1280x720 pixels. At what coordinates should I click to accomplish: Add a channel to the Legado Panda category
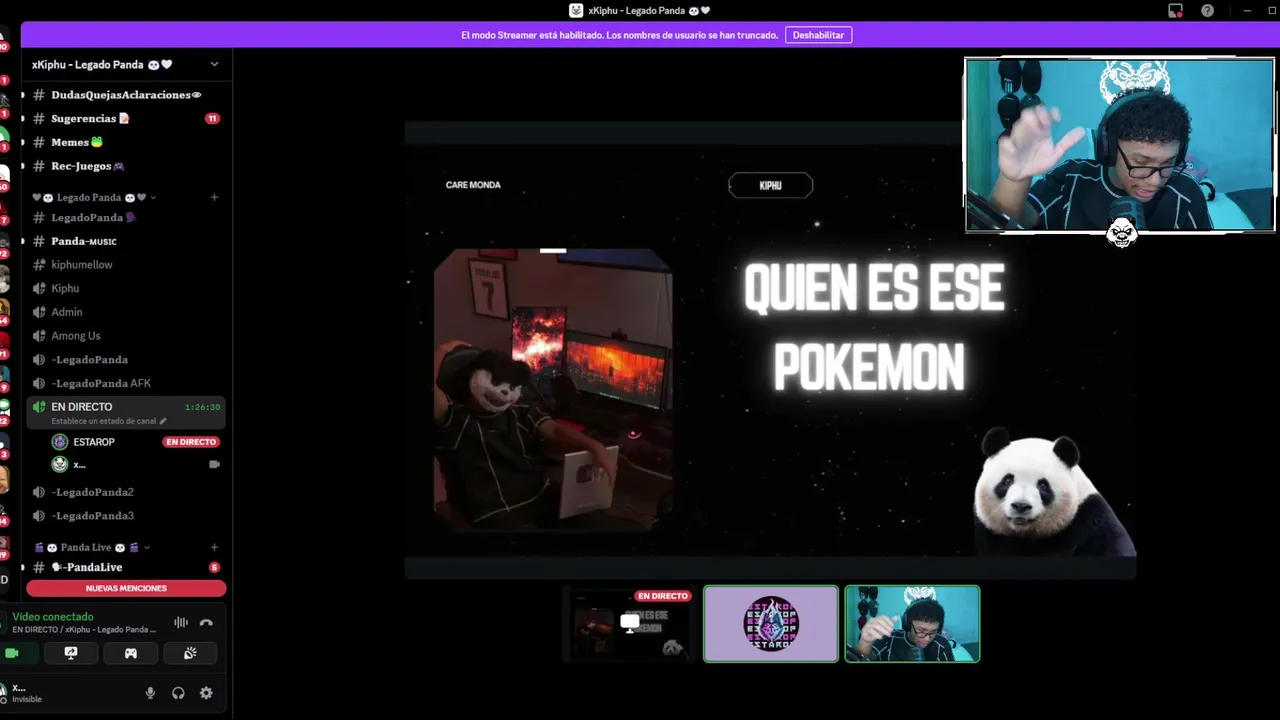tap(214, 197)
